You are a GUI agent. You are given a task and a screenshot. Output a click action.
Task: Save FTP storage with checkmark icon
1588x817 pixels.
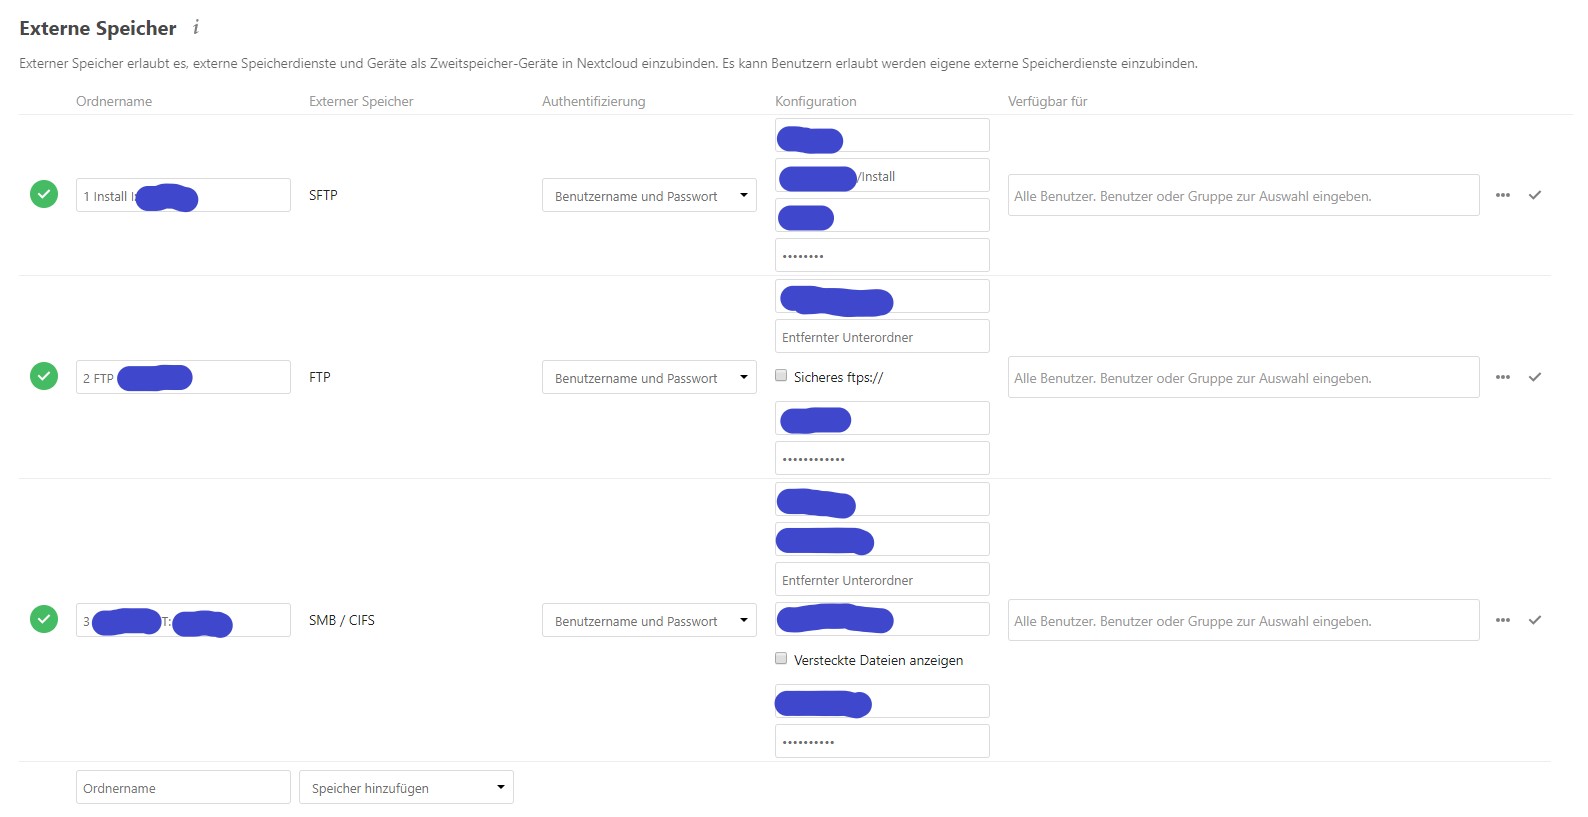pos(1535,377)
